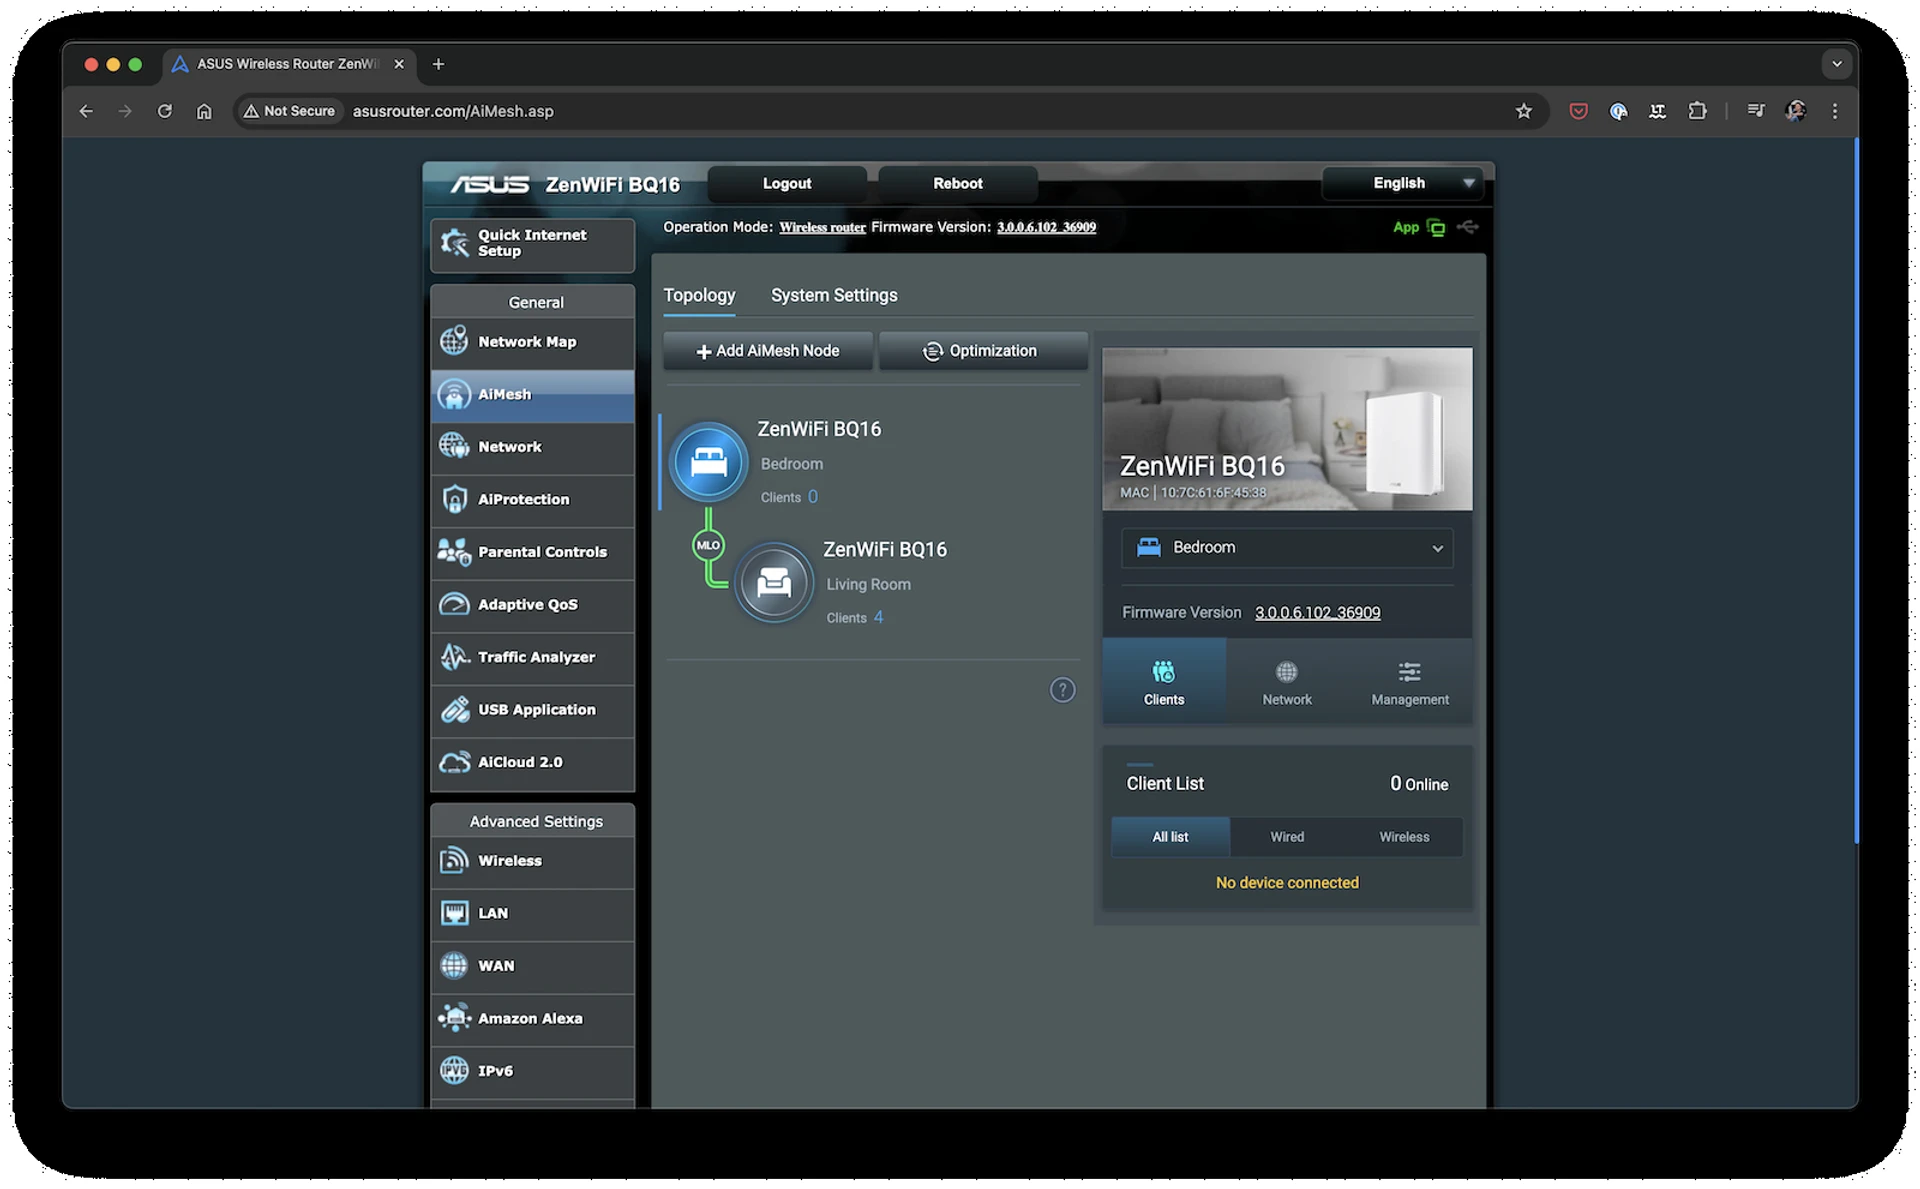Select the Living Room ZenWiFi BQ16 node icon

pyautogui.click(x=774, y=582)
